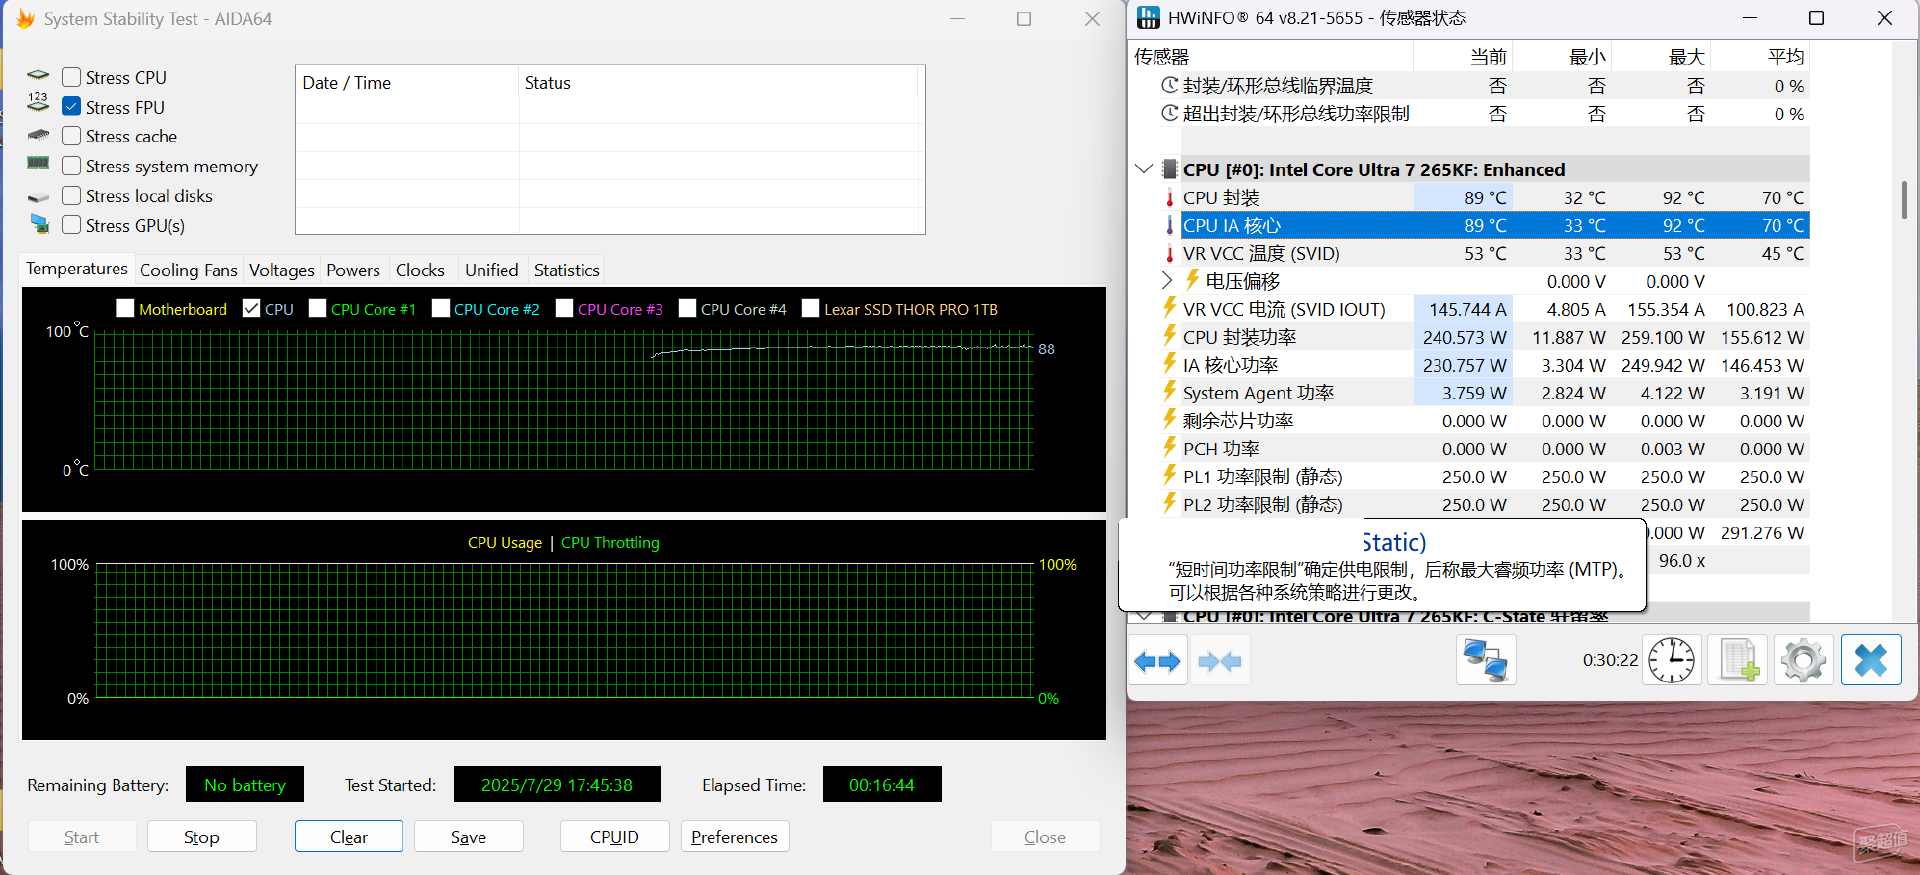Click the AIDA64 flame app icon
Viewport: 1920px width, 875px height.
(x=25, y=19)
